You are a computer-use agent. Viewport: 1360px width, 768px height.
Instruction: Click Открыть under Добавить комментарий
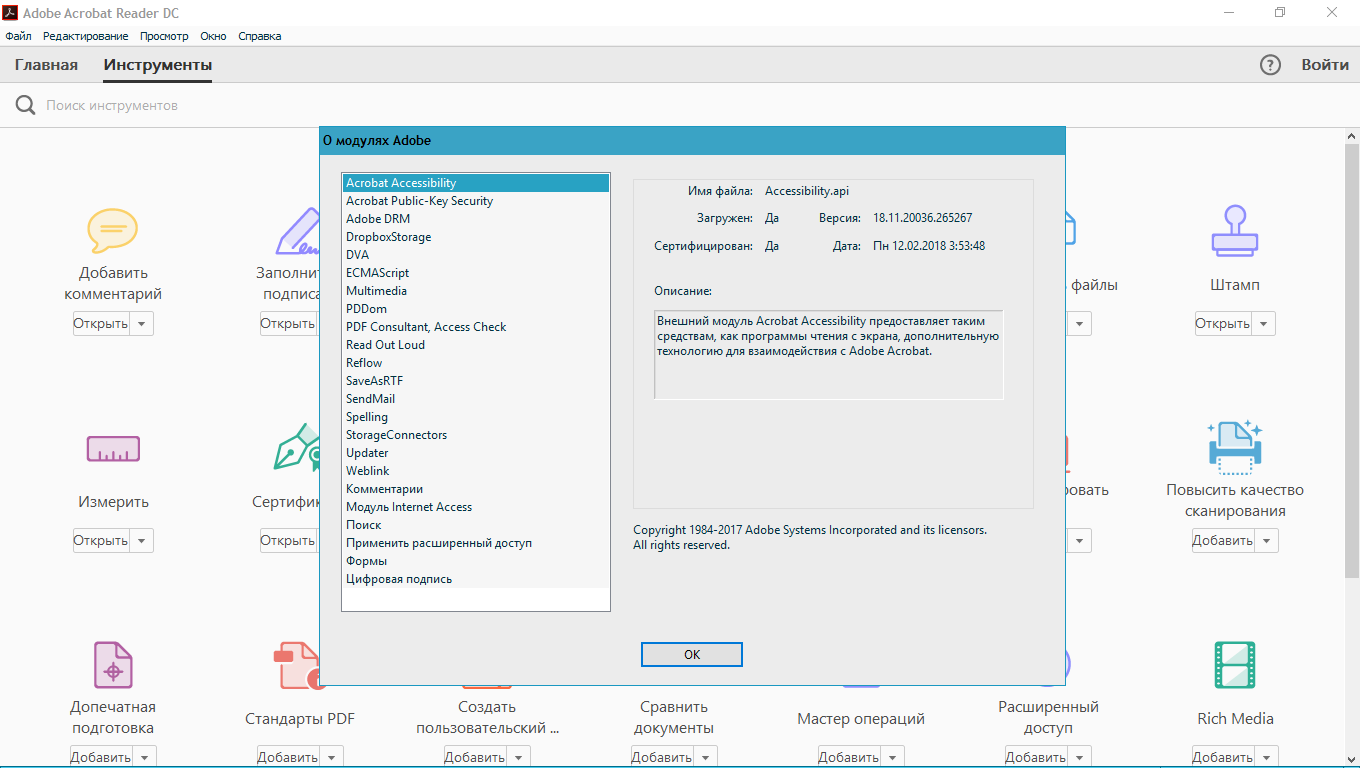point(102,324)
